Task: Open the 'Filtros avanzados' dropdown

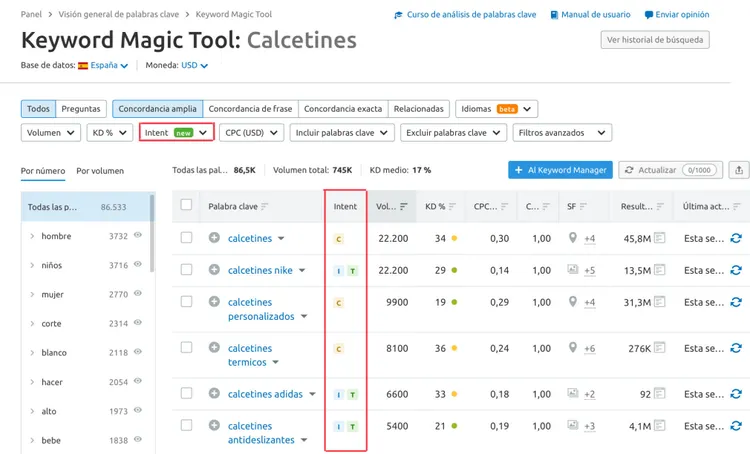Action: tap(562, 133)
